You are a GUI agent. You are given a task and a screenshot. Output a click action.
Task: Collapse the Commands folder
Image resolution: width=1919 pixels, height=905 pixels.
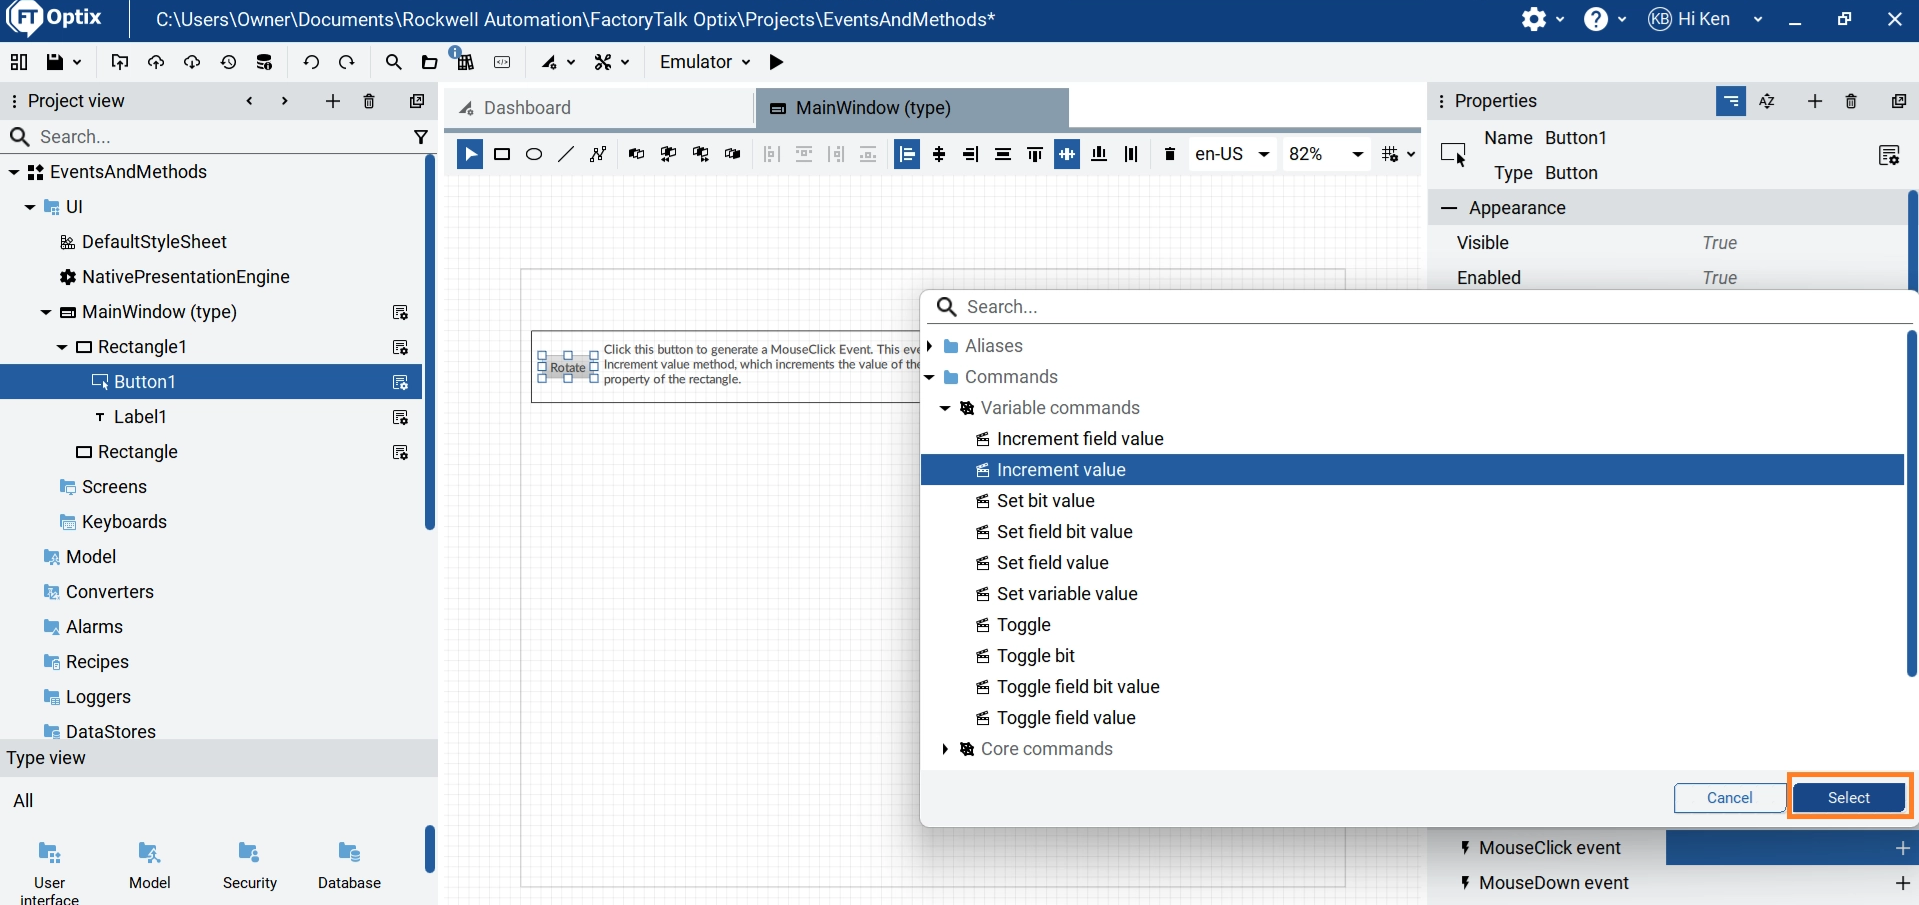pyautogui.click(x=930, y=377)
